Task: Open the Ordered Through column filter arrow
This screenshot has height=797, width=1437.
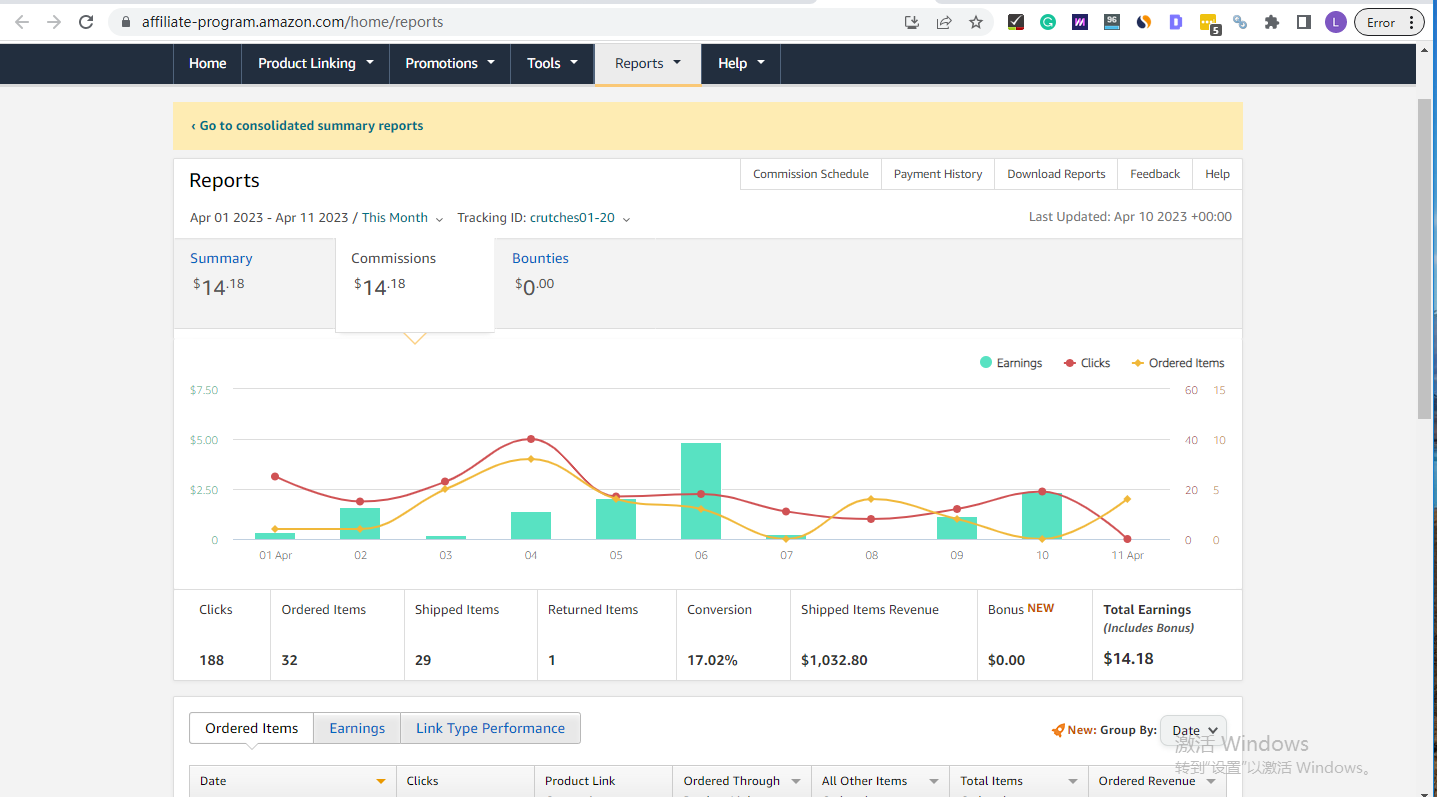Action: (796, 781)
